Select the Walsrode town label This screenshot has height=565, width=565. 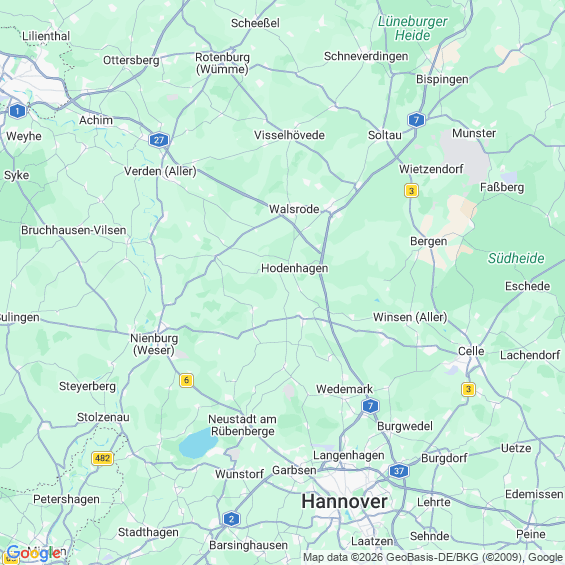(x=294, y=209)
